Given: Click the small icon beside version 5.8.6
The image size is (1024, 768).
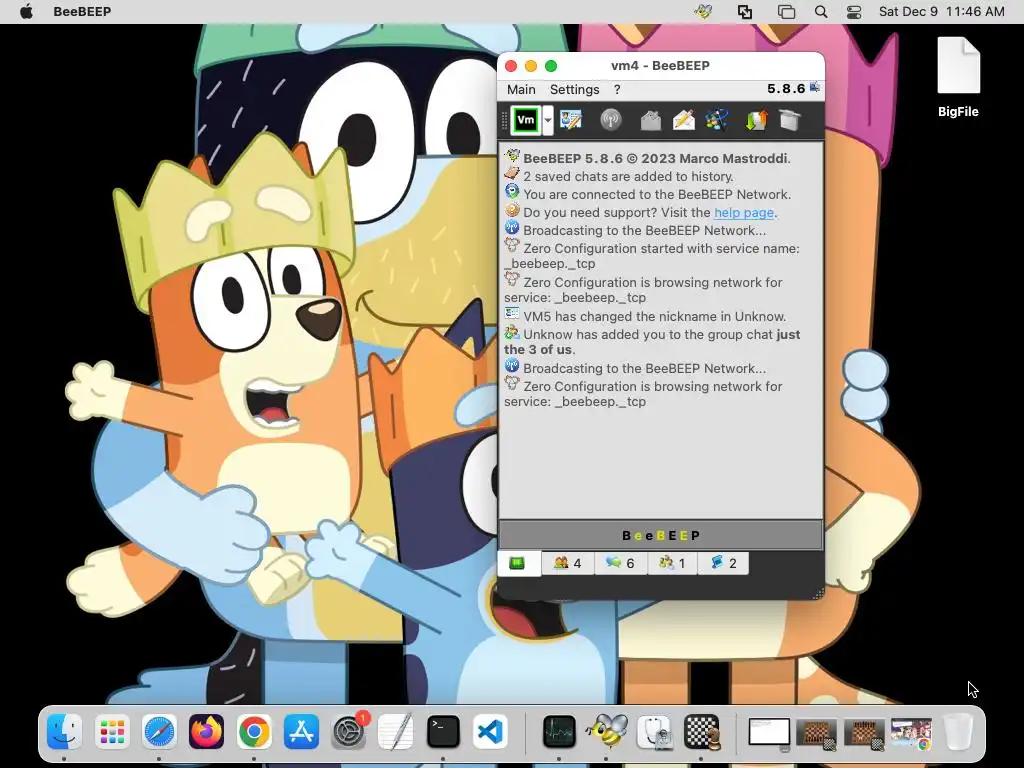Looking at the screenshot, I should (x=815, y=87).
